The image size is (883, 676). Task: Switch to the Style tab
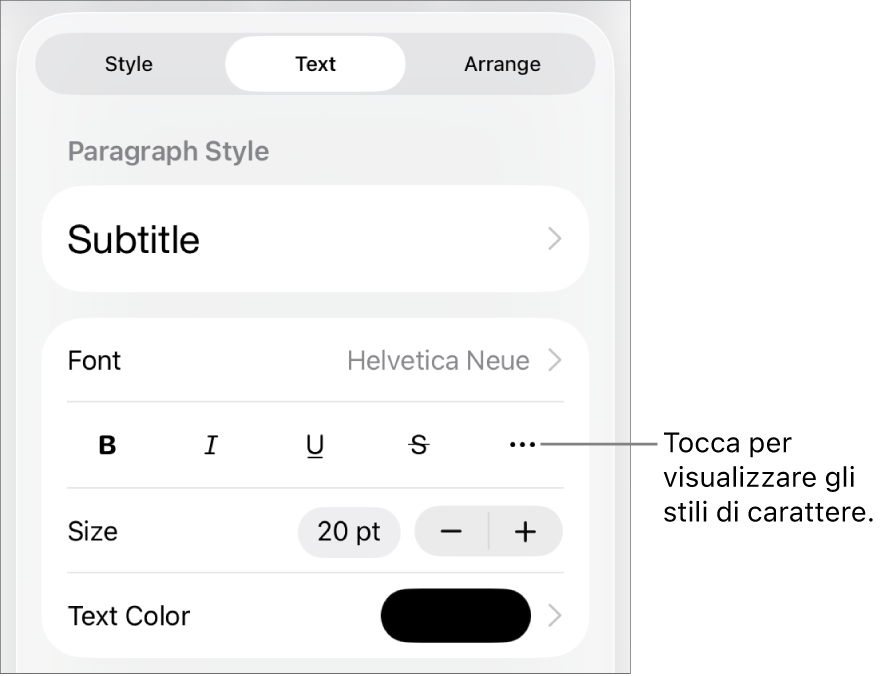[129, 64]
